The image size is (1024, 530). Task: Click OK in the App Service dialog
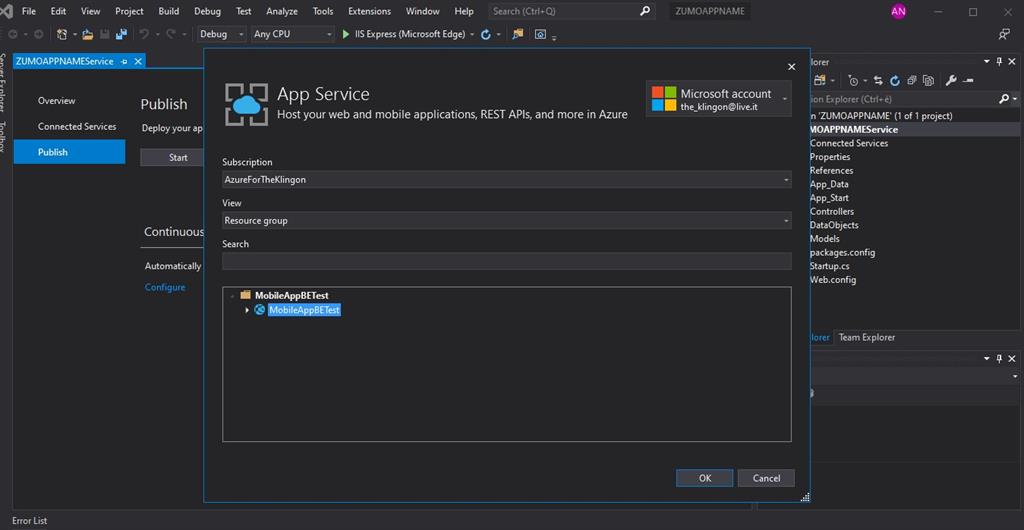[x=705, y=478]
